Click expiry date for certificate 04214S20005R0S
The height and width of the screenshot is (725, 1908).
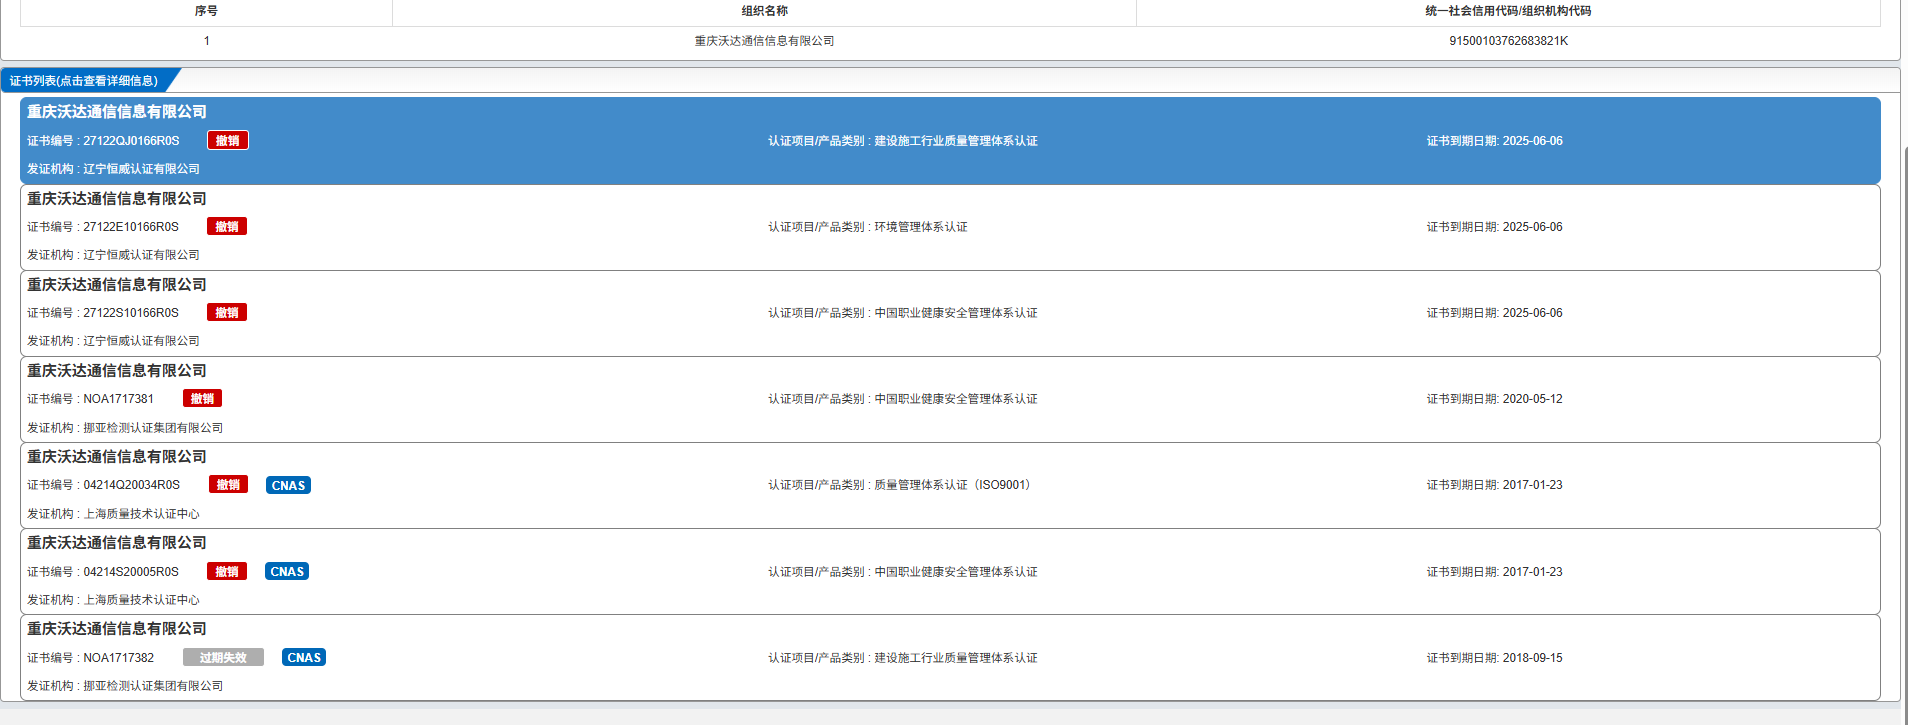coord(1532,572)
